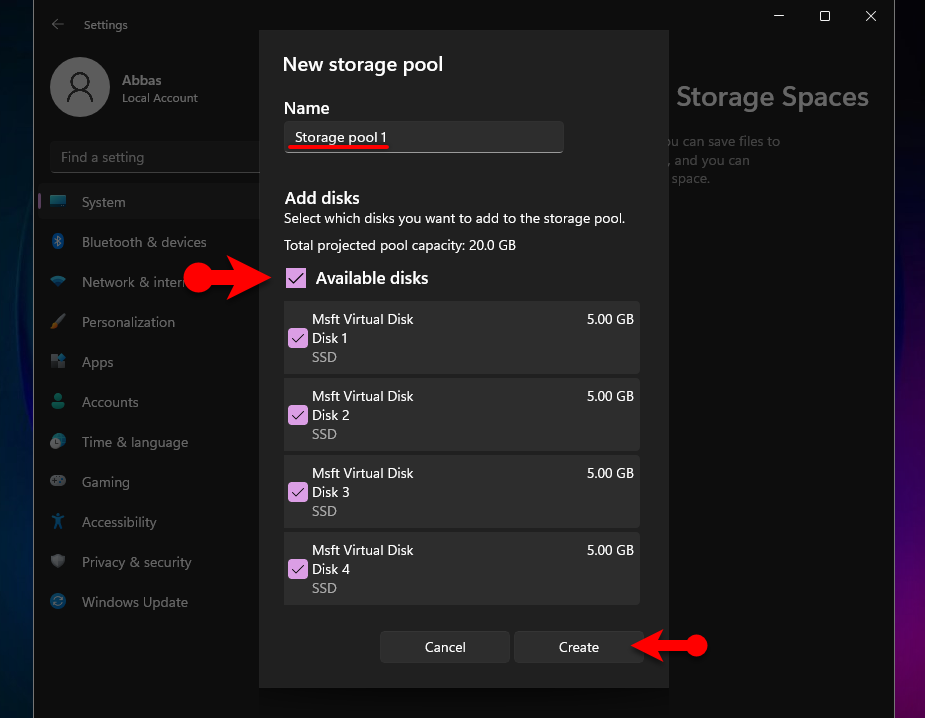This screenshot has height=718, width=925.
Task: Click the Accounts person icon
Action: 58,401
